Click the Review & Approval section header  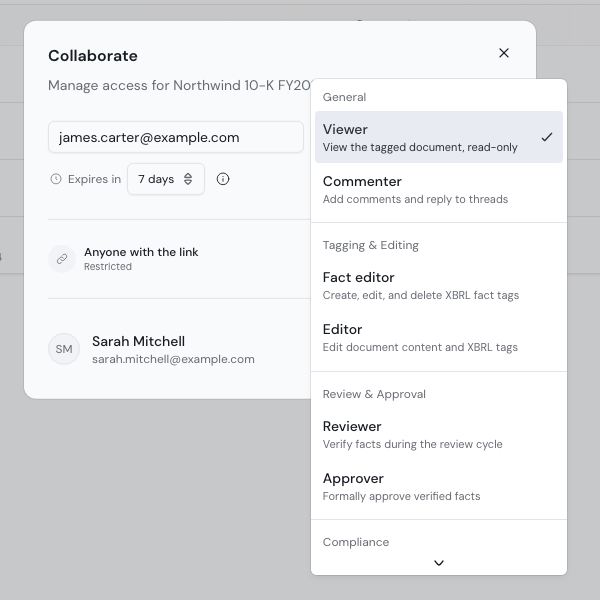click(x=374, y=394)
